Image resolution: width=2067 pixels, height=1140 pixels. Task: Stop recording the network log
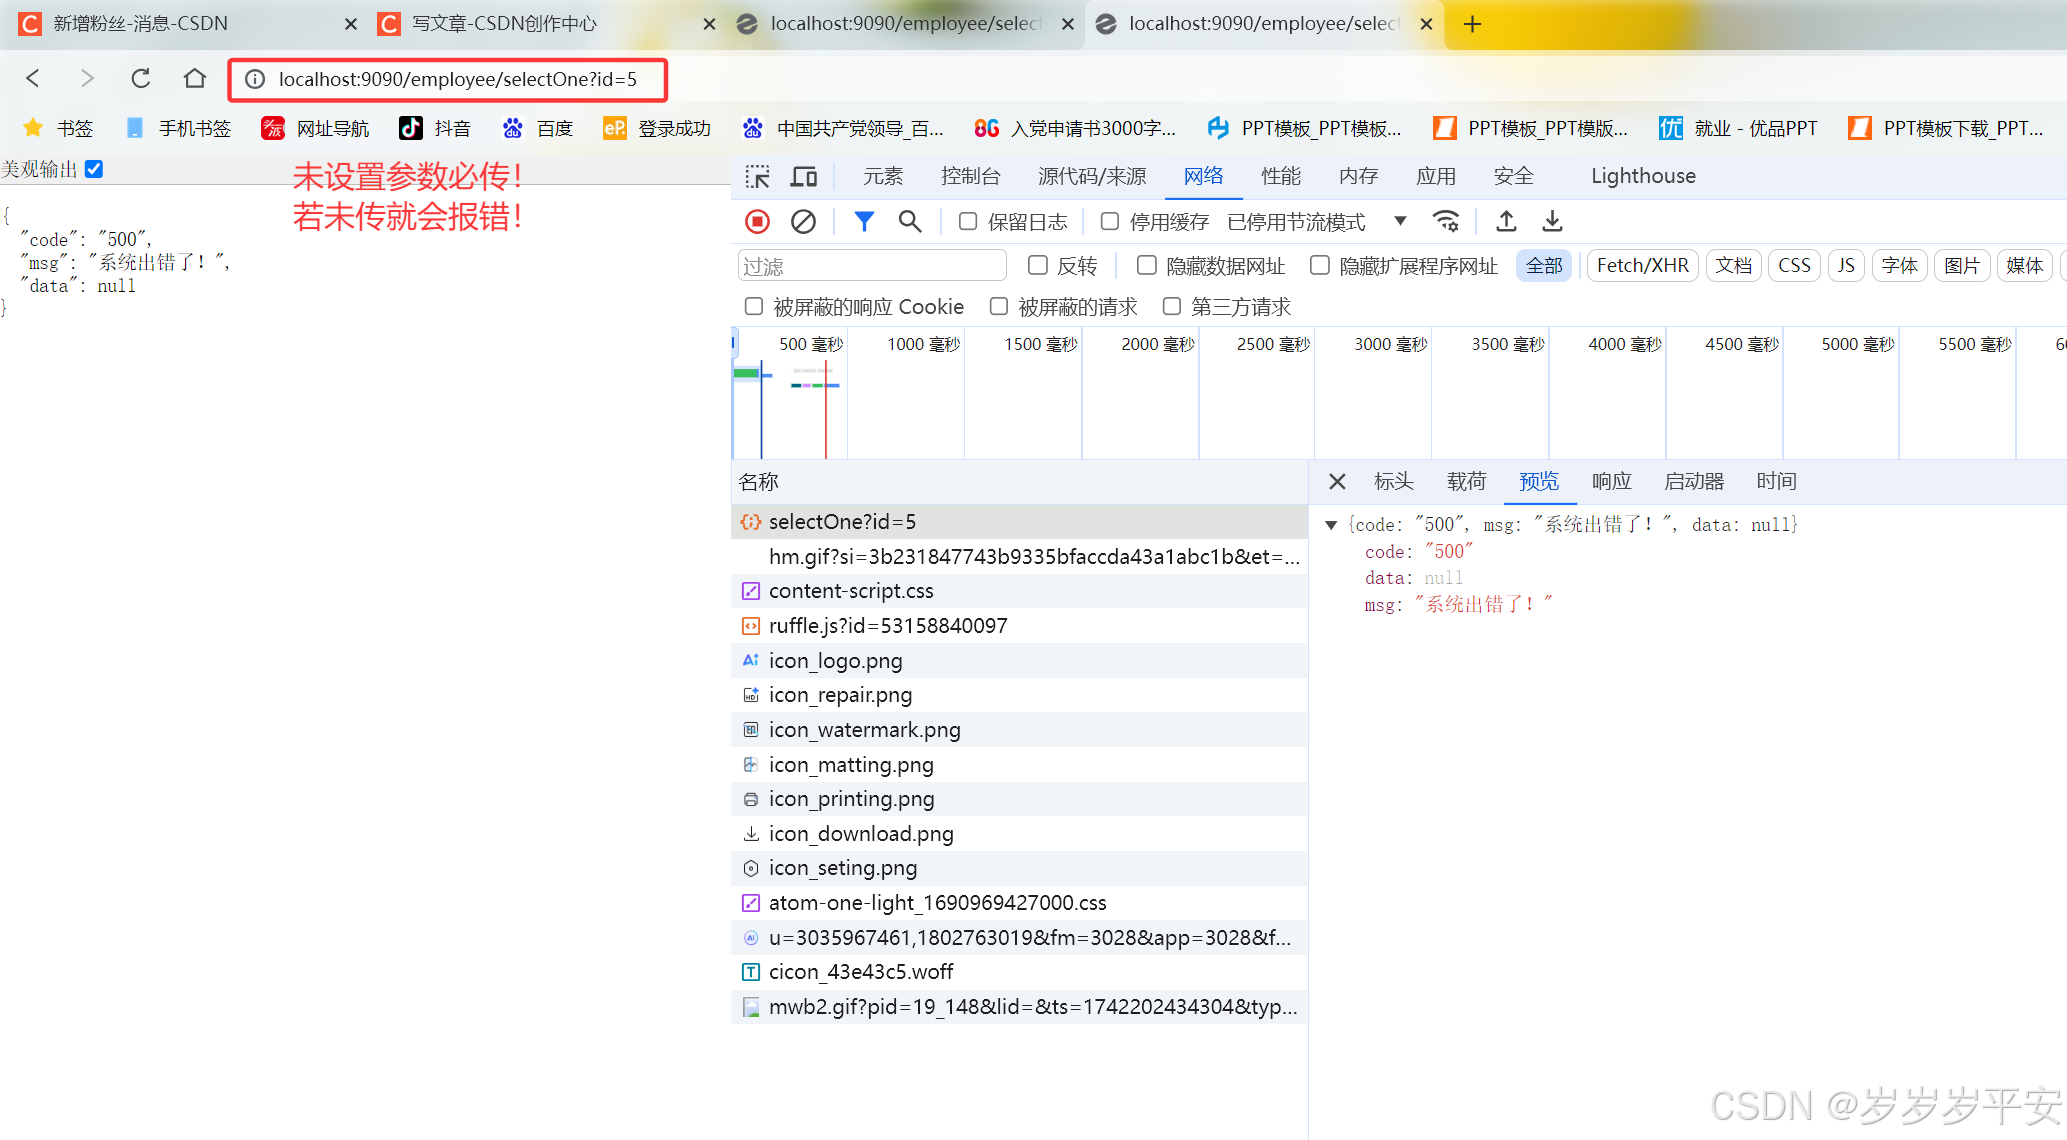757,221
